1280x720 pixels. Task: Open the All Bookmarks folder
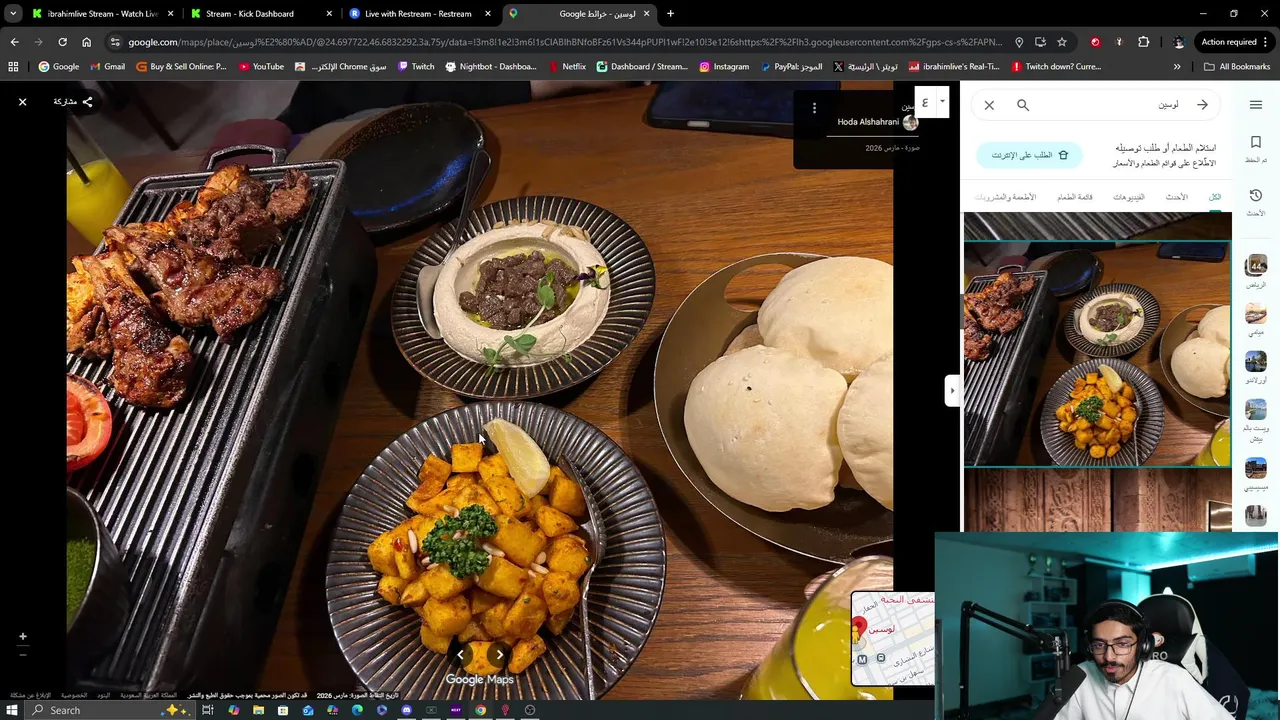coord(1237,67)
